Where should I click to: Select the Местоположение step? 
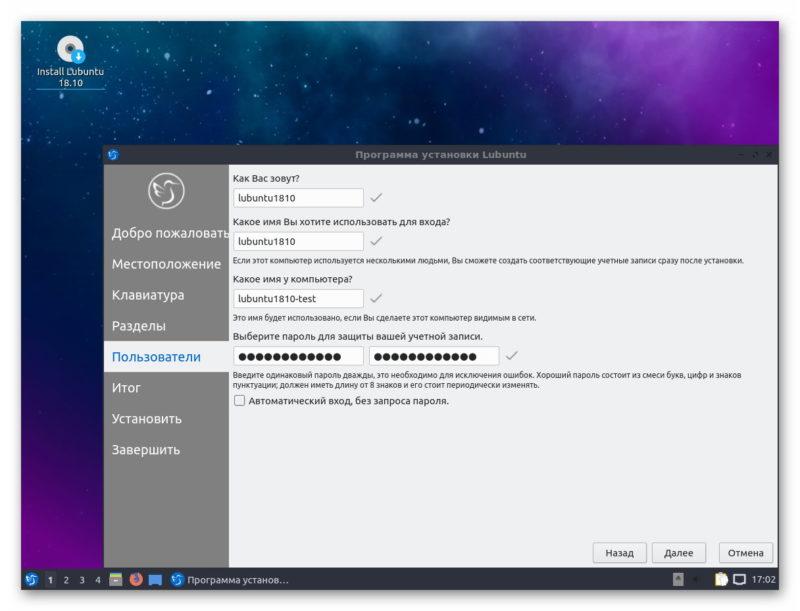click(x=166, y=264)
